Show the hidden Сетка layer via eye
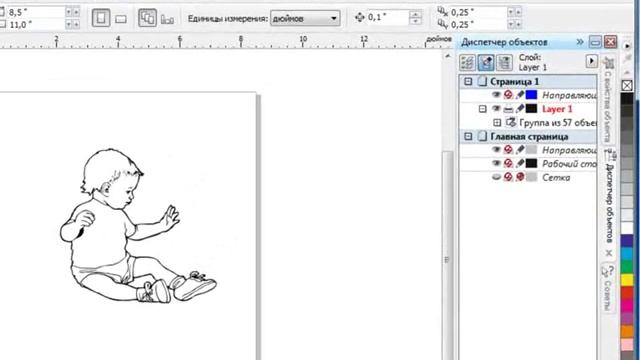This screenshot has width=640, height=360. [x=496, y=177]
